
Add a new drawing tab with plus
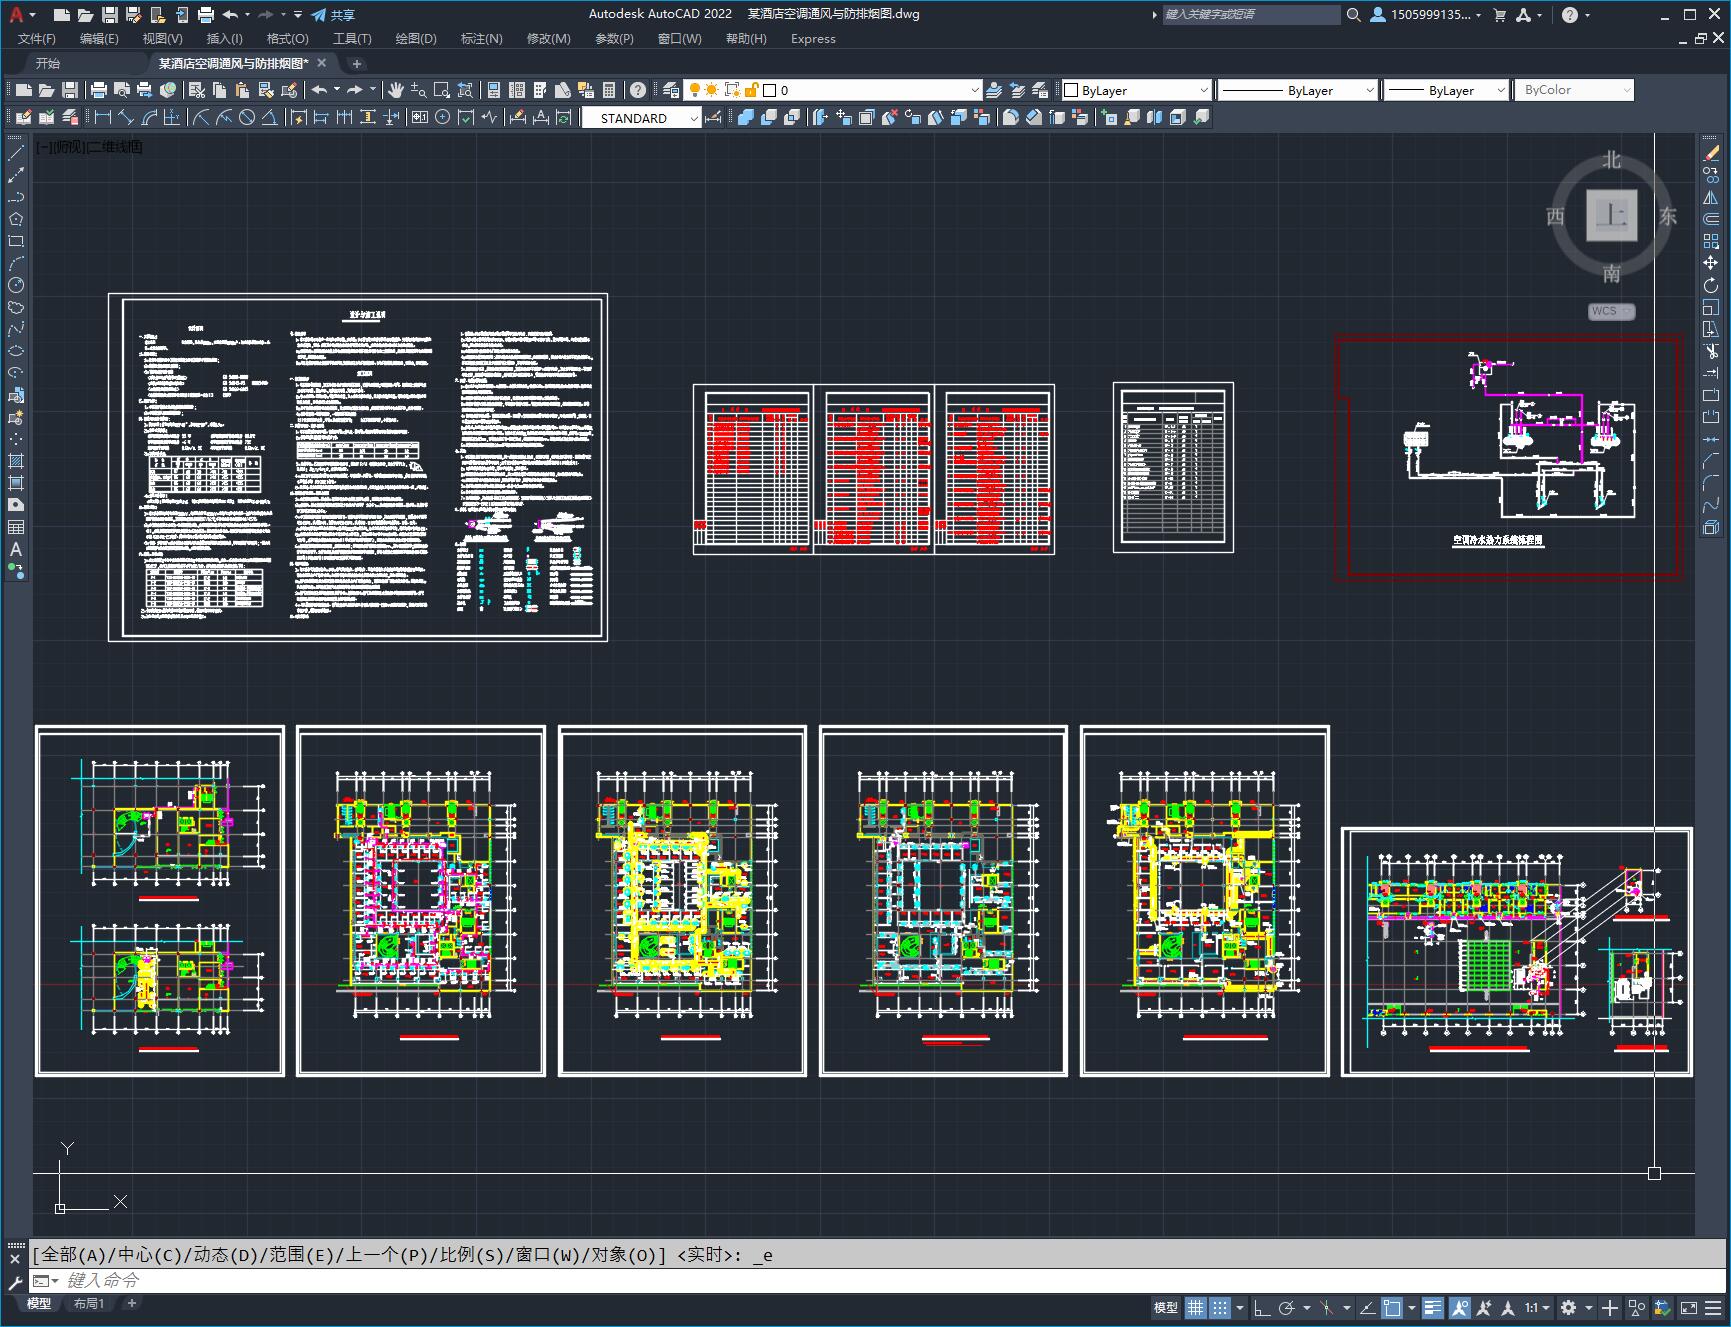(357, 63)
